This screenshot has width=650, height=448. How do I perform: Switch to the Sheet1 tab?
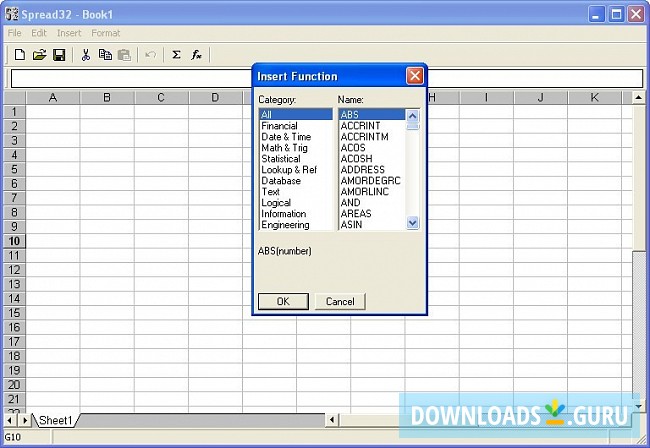point(56,420)
